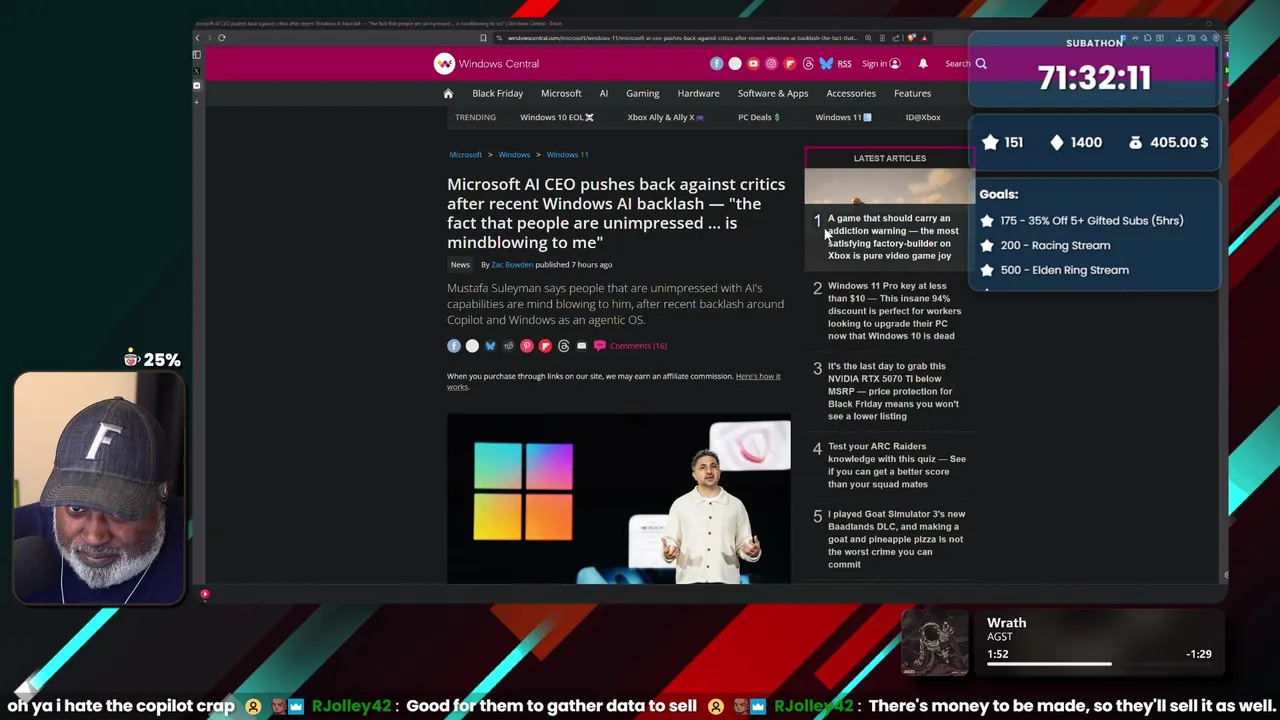Open the RSS feed link
The width and height of the screenshot is (1280, 720).
(844, 64)
